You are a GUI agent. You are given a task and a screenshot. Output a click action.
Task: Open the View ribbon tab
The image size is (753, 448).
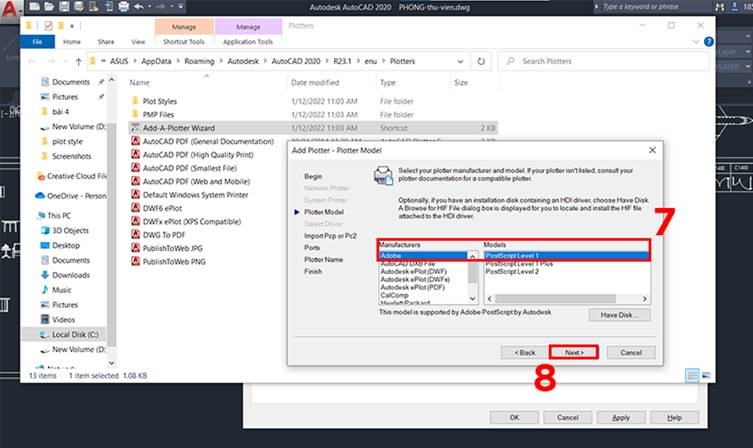[138, 42]
